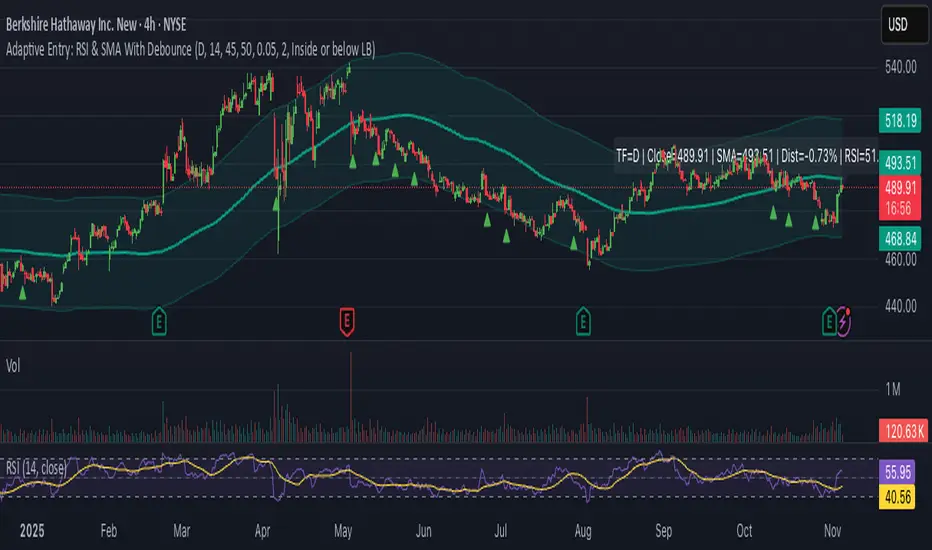
Task: Click Jul on the time axis
Action: pyautogui.click(x=501, y=530)
